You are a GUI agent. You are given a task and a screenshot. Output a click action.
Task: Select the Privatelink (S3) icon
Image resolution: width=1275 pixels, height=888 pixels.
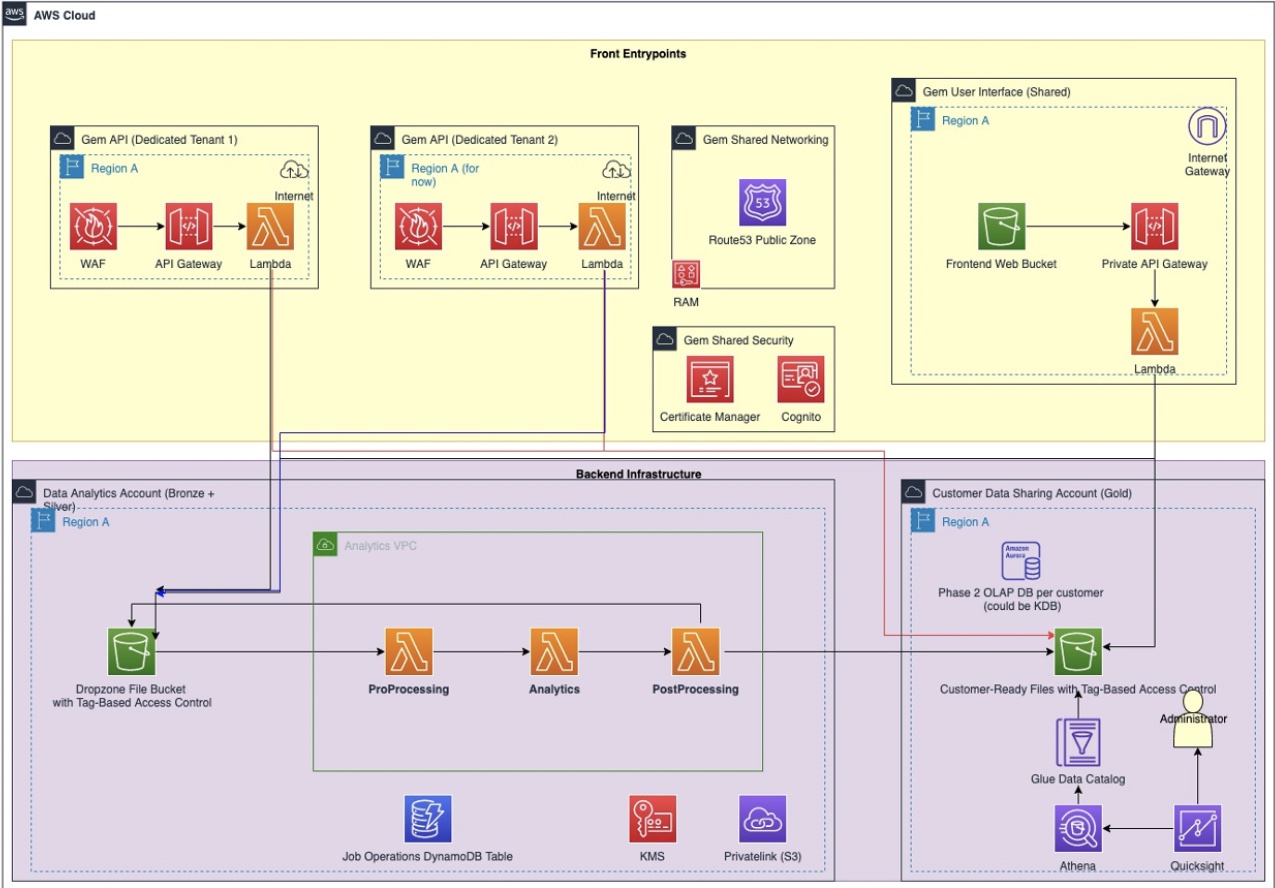763,820
